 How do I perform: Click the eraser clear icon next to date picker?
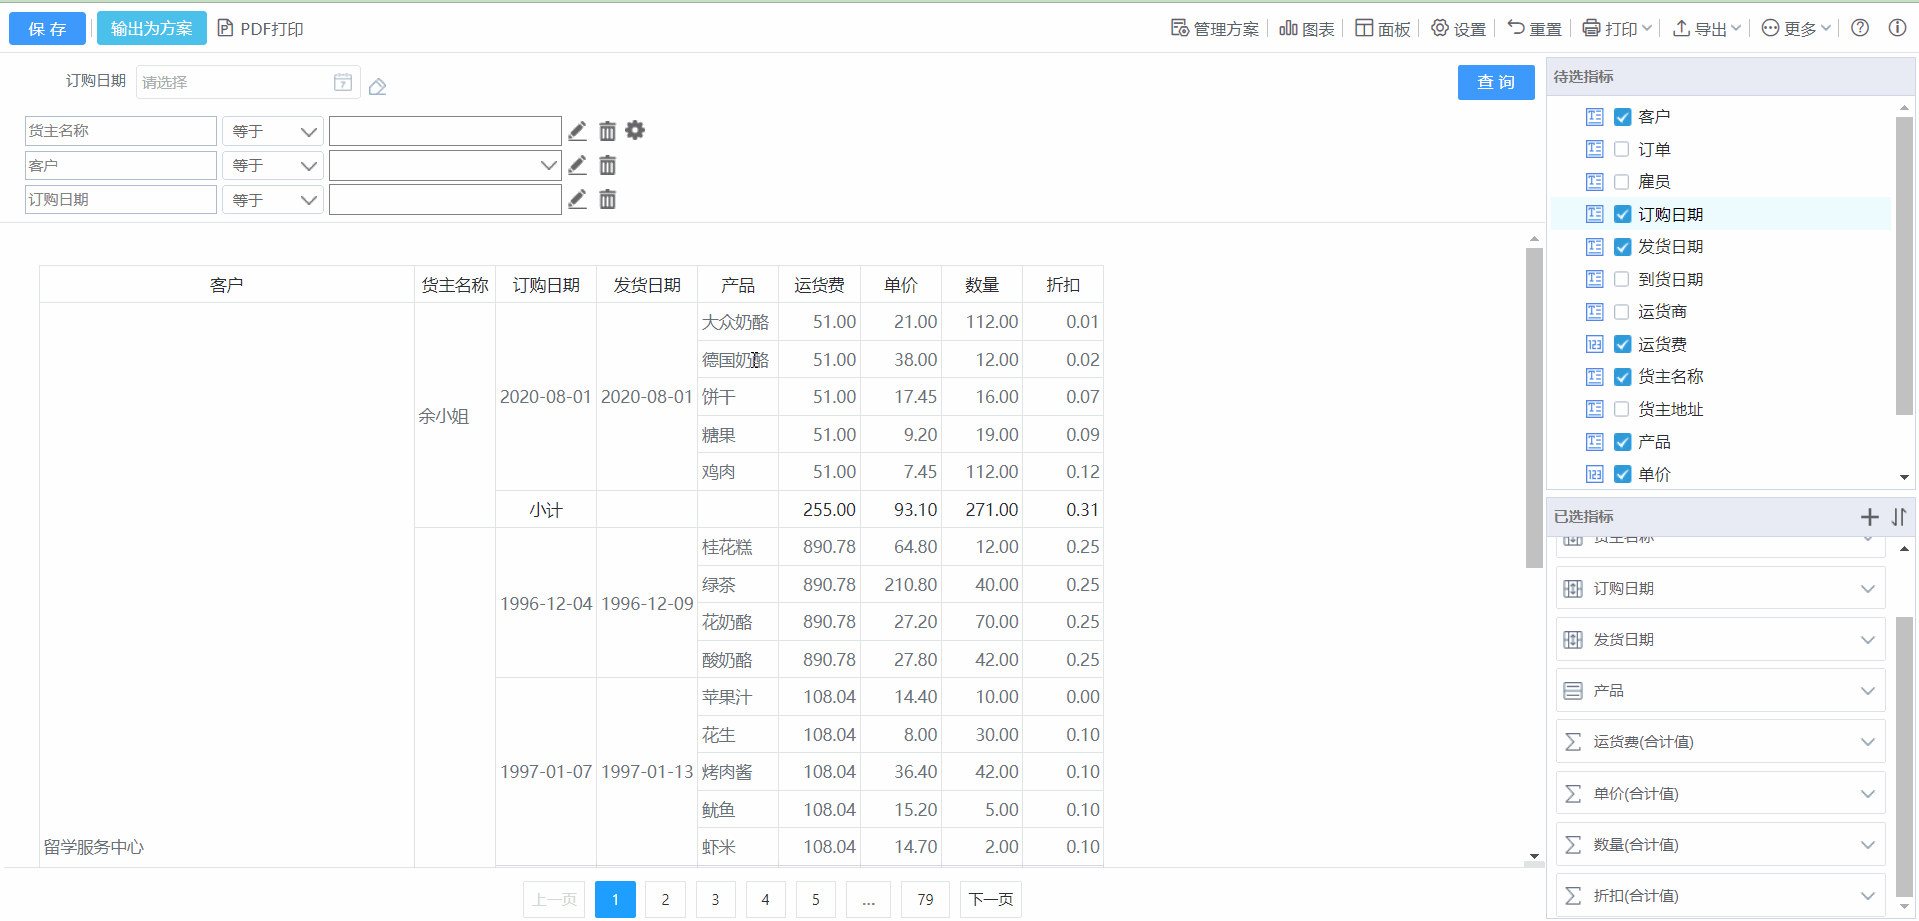(377, 87)
